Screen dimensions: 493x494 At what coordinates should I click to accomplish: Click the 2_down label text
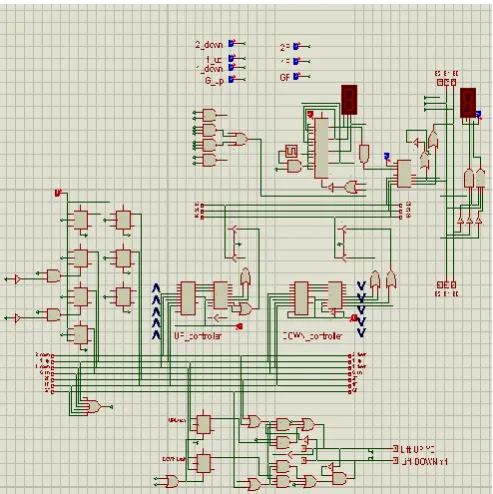pos(209,44)
